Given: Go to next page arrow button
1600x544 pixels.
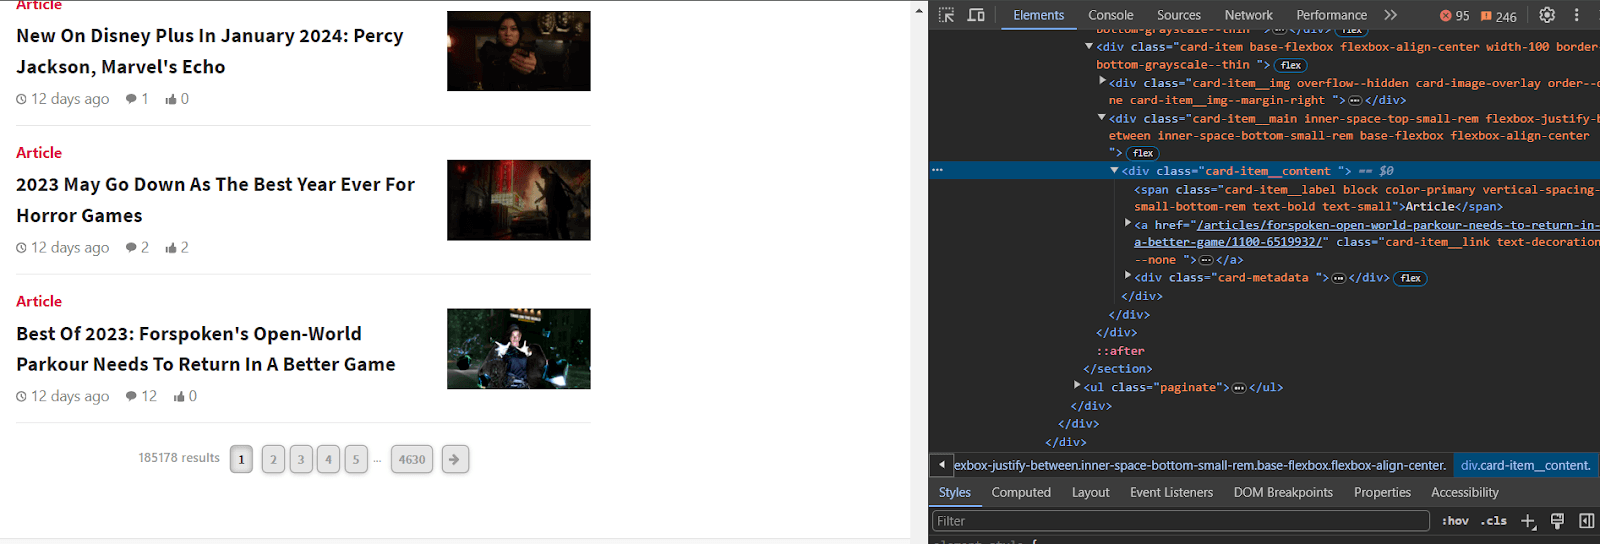Looking at the screenshot, I should pos(455,459).
